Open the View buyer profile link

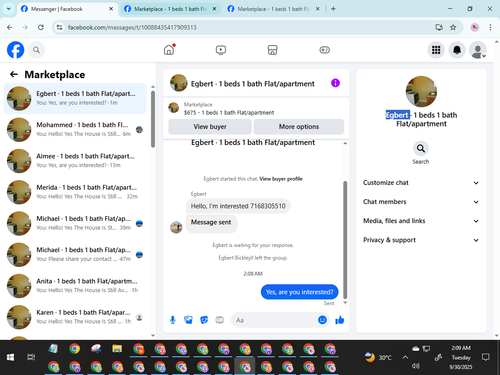click(281, 179)
